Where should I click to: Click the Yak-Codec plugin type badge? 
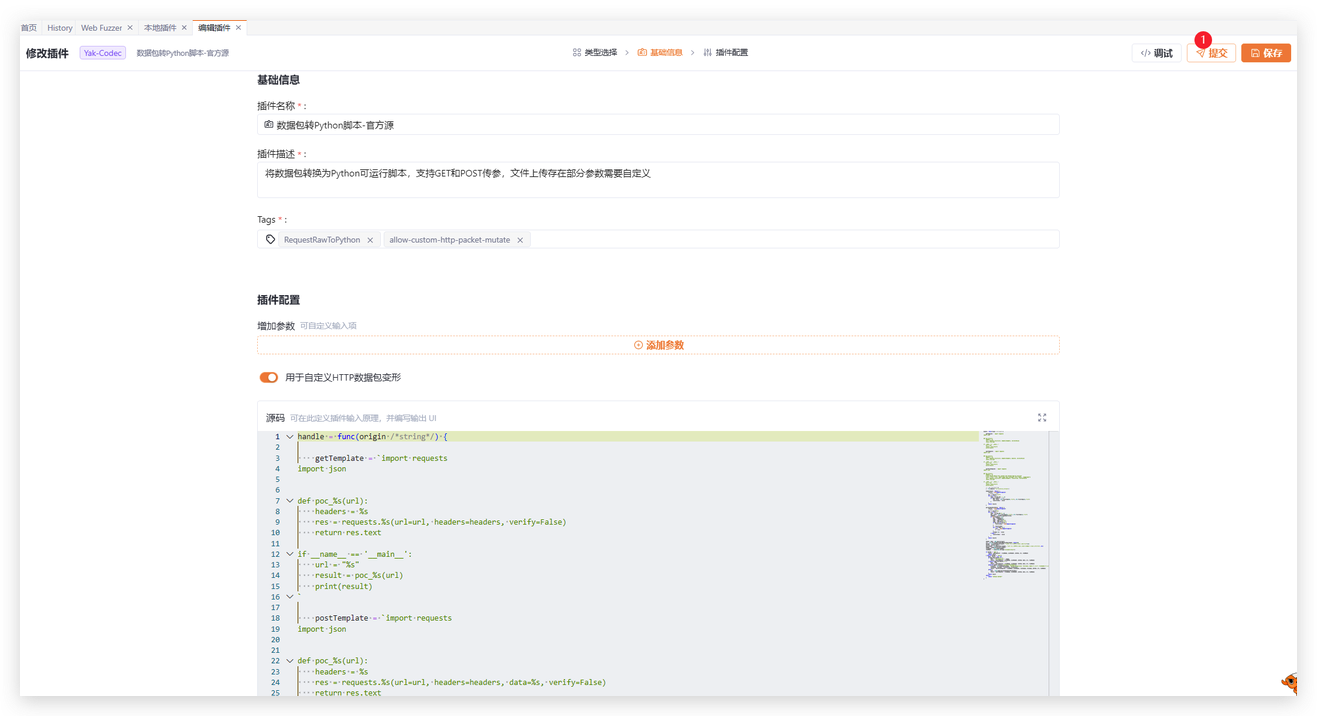(x=103, y=53)
